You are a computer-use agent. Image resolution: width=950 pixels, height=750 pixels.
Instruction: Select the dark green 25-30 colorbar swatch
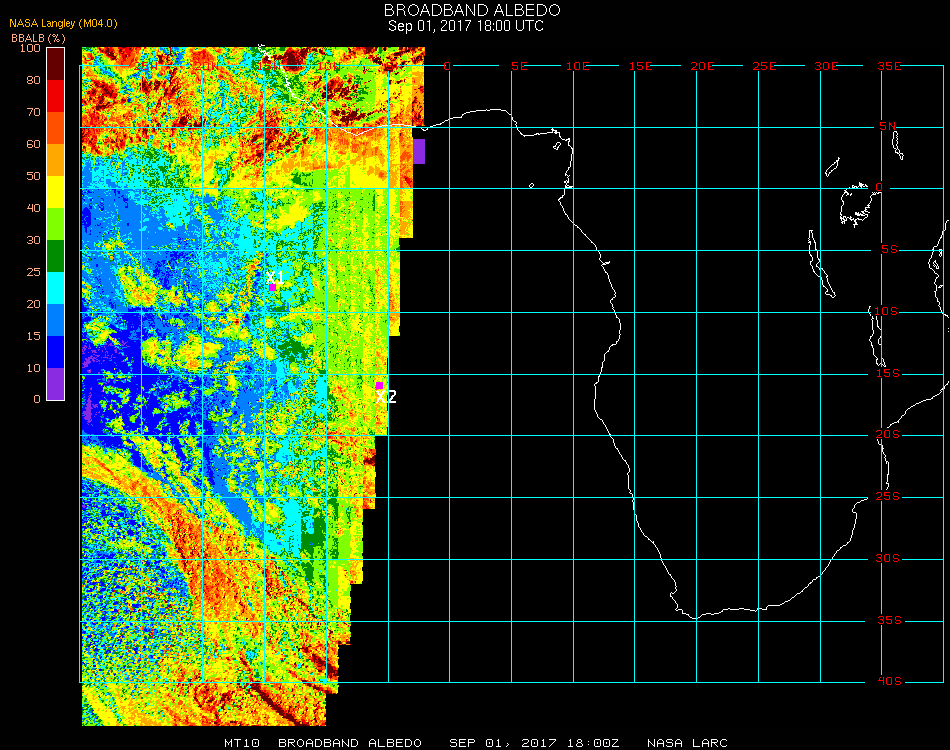tap(56, 256)
